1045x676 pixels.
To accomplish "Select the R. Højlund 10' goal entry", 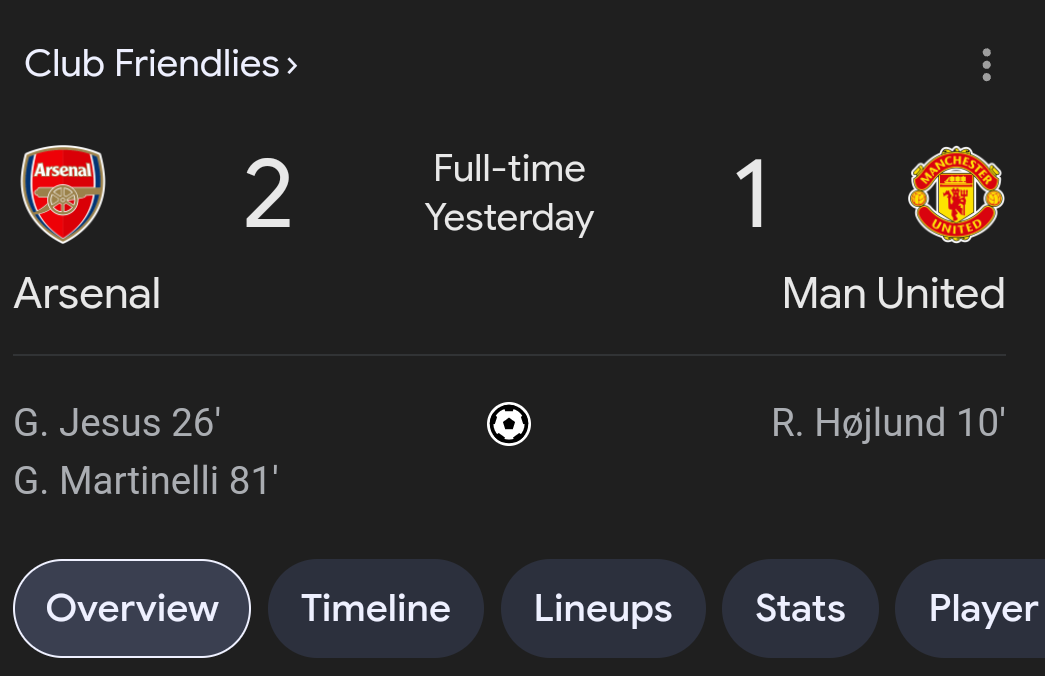I will click(888, 423).
